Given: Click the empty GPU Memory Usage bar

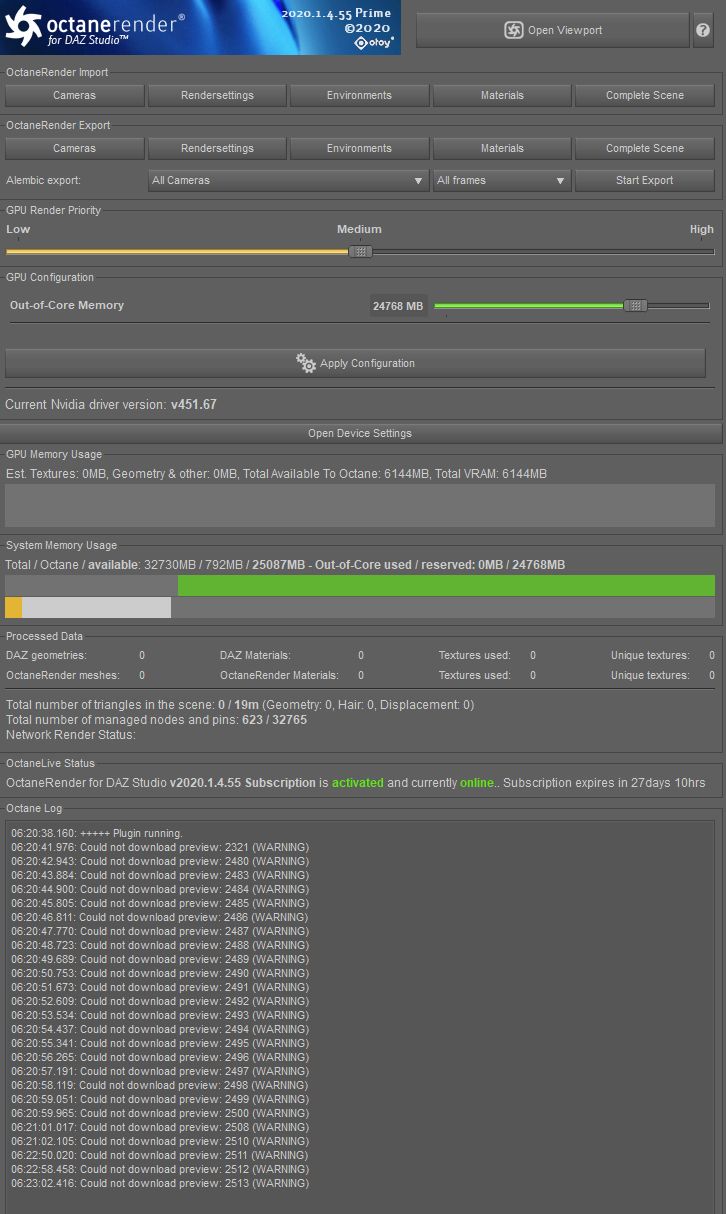Looking at the screenshot, I should click(x=360, y=506).
